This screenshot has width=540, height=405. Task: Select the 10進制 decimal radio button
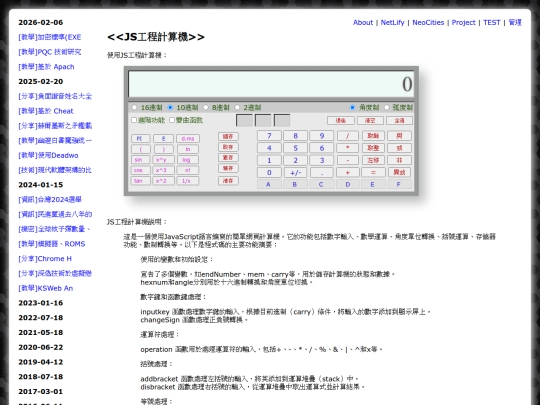click(x=170, y=107)
